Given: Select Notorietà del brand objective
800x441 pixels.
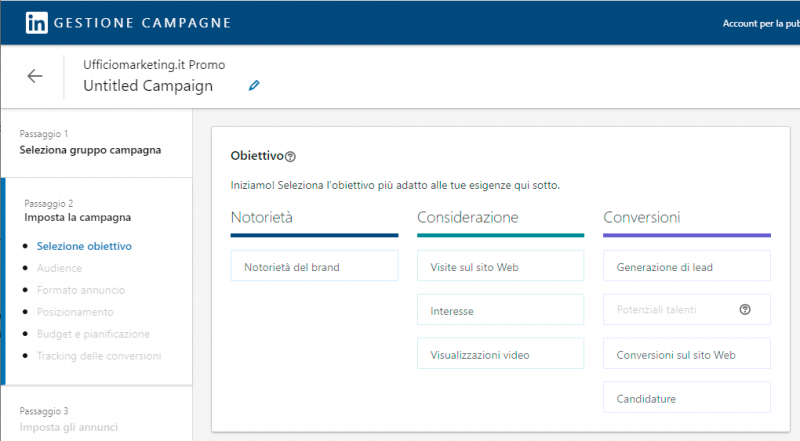Looking at the screenshot, I should (x=314, y=266).
